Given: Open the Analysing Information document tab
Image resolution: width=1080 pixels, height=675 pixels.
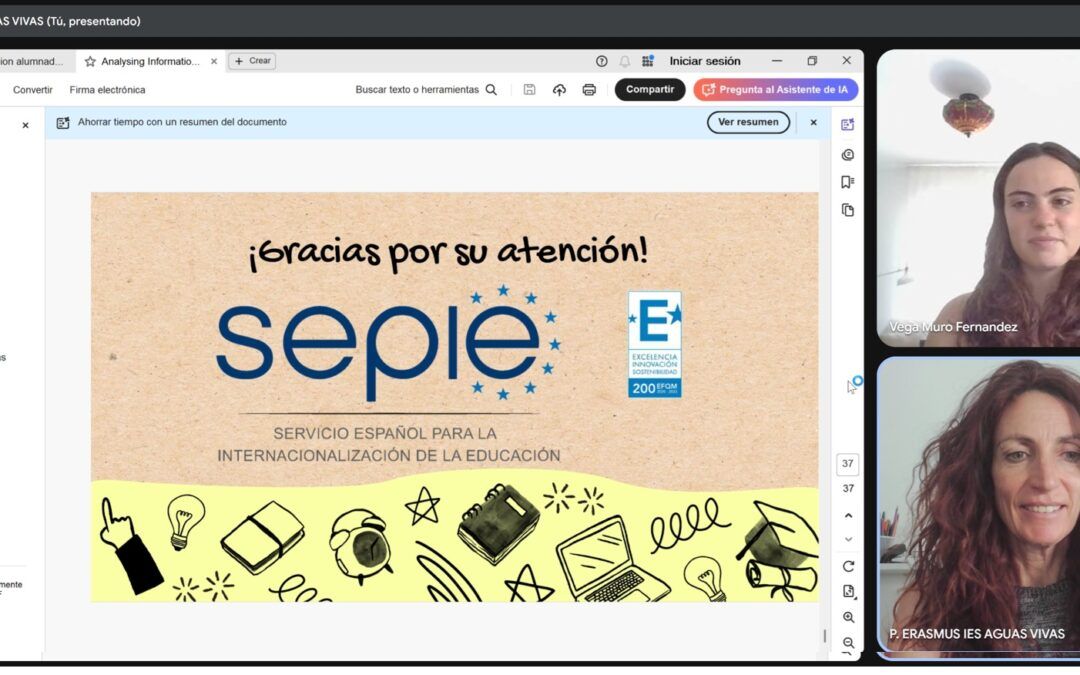Looking at the screenshot, I should click(x=150, y=61).
